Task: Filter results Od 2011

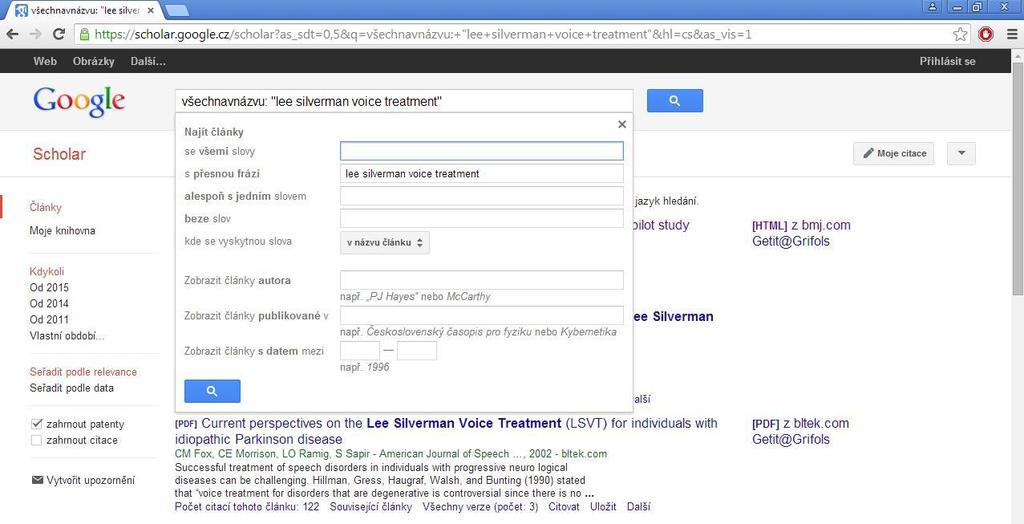Action: tap(49, 319)
